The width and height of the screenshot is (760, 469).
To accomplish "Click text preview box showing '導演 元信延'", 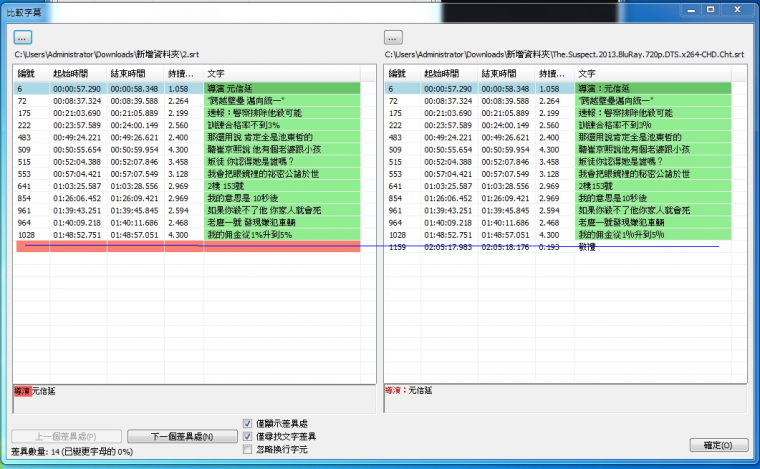I will [x=194, y=399].
